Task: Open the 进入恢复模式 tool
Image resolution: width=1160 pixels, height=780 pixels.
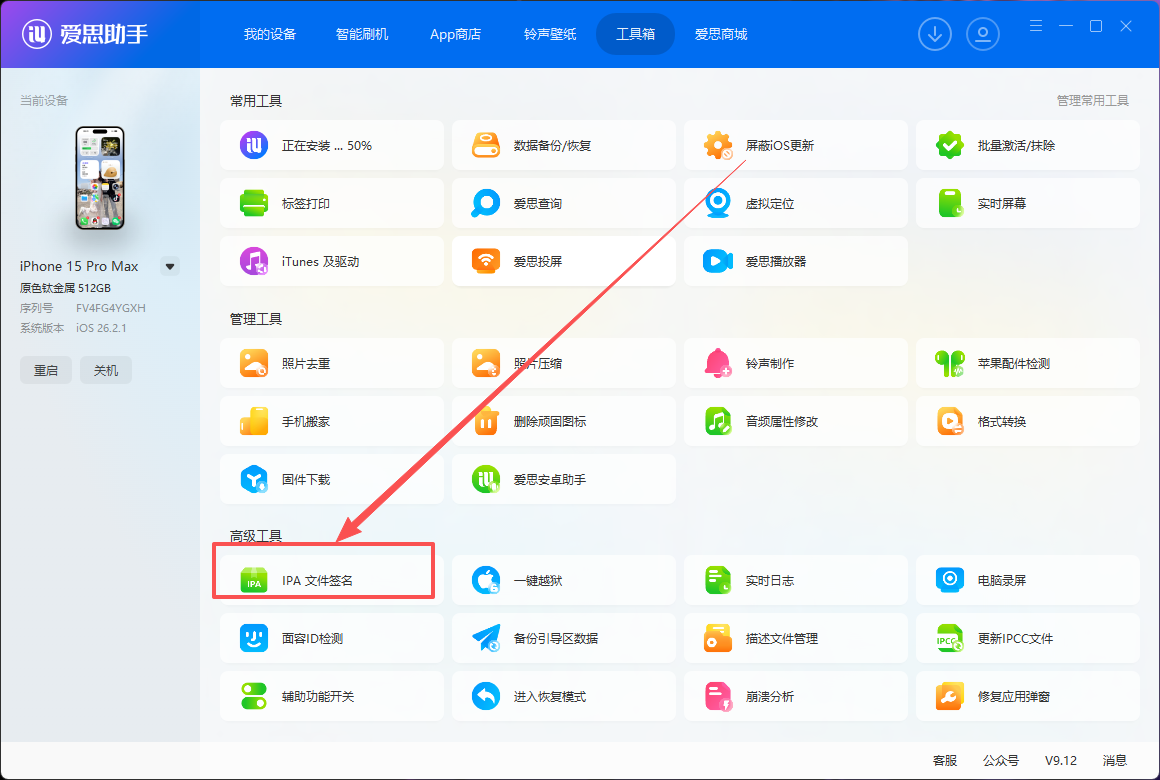Action: (564, 696)
